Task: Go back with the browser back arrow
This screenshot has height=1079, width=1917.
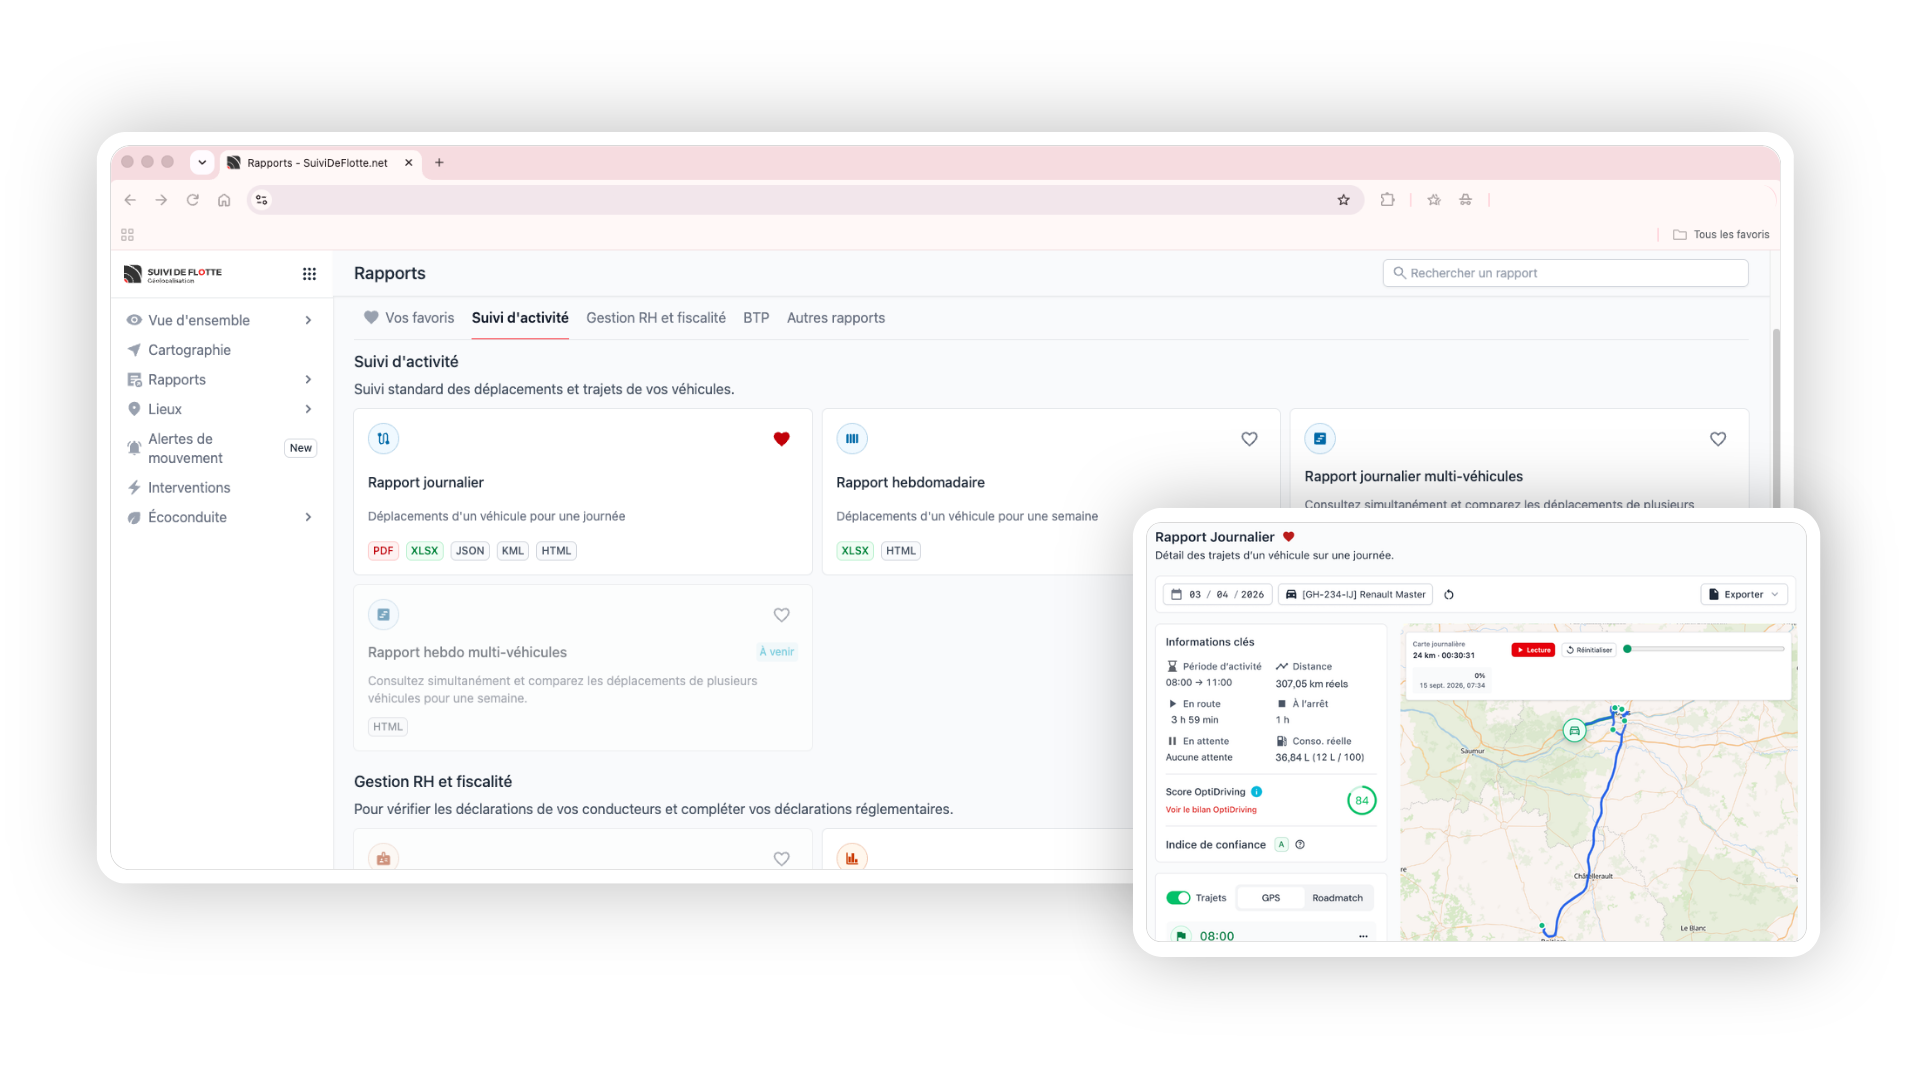Action: tap(130, 200)
